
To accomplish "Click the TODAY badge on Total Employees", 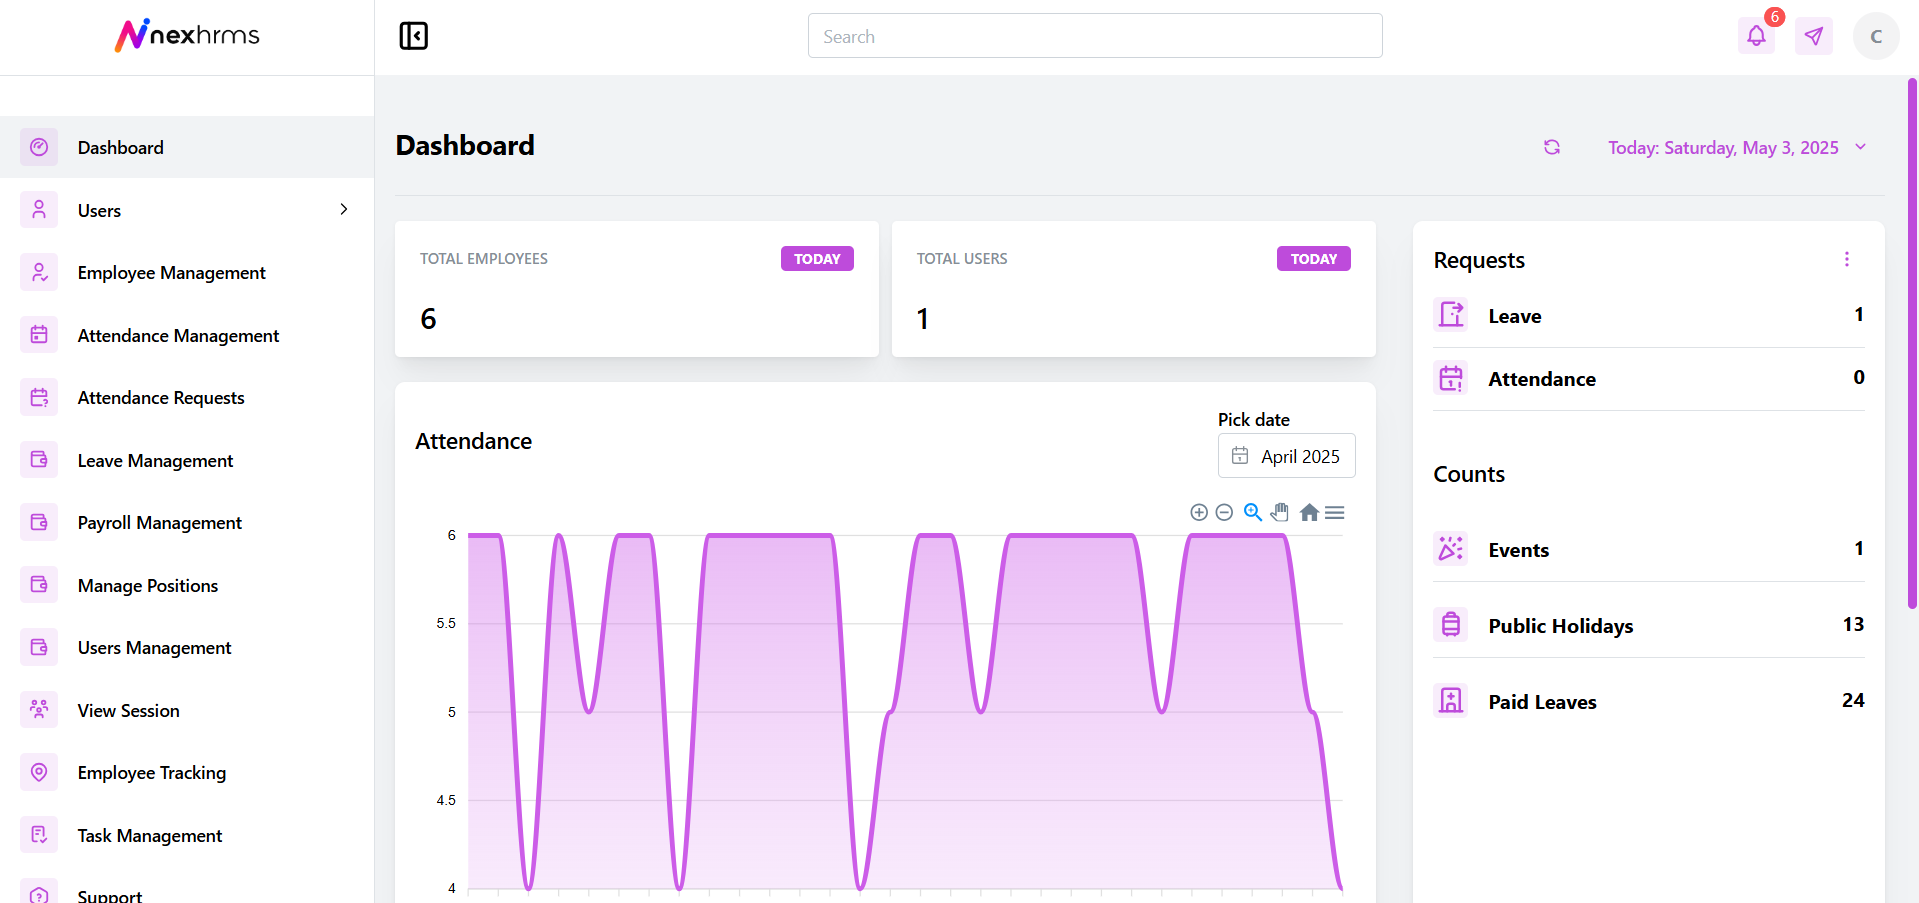I will (817, 258).
